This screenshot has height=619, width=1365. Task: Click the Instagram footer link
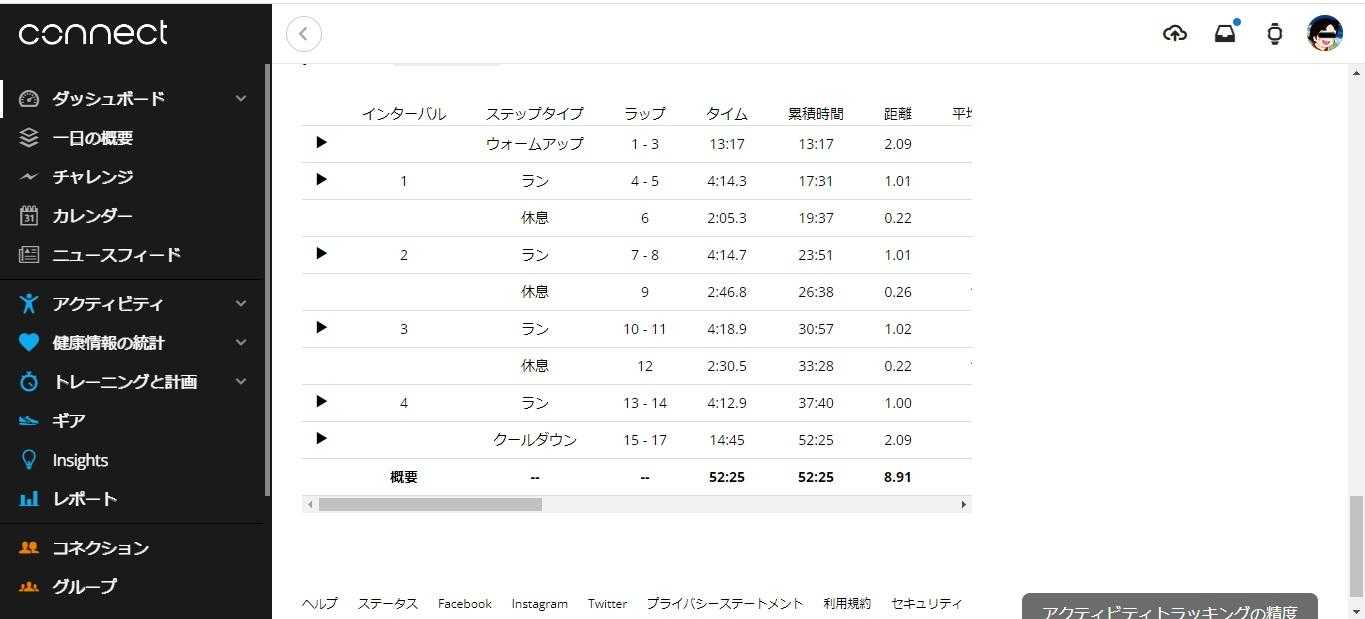(539, 604)
